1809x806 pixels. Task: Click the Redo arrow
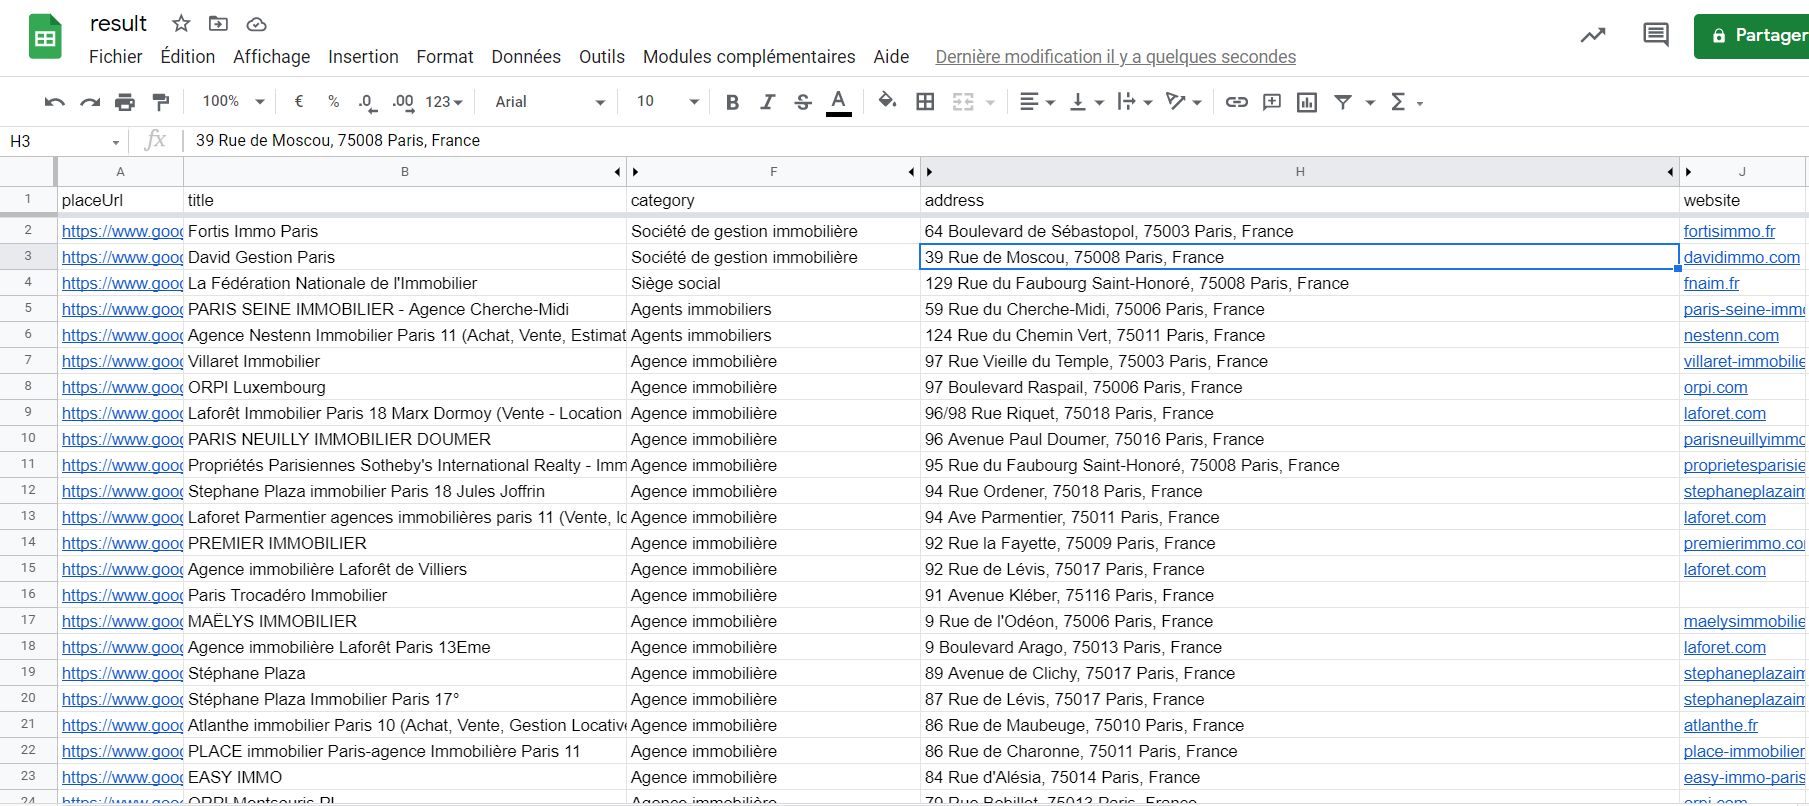click(90, 102)
